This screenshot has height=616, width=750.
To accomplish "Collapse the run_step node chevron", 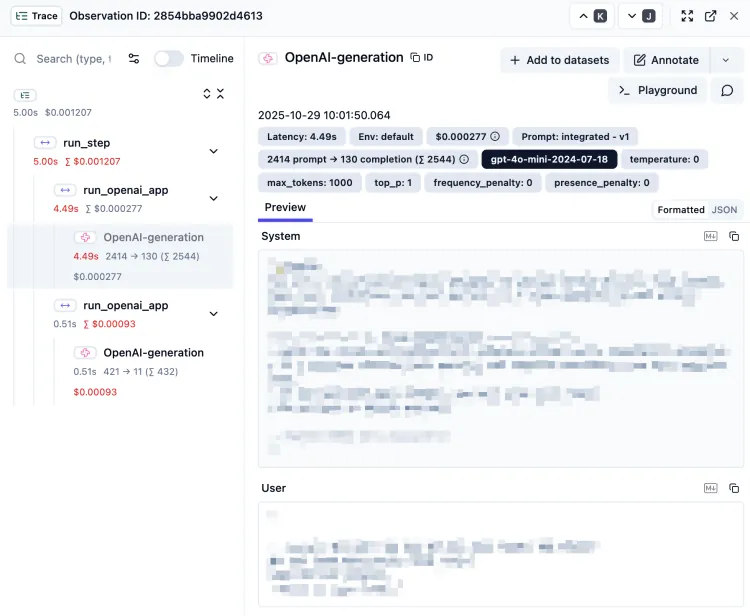I will tap(214, 151).
